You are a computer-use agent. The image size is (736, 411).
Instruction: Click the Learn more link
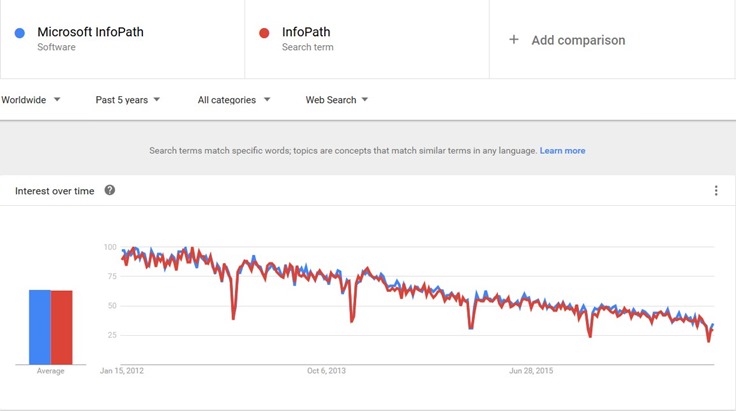562,151
